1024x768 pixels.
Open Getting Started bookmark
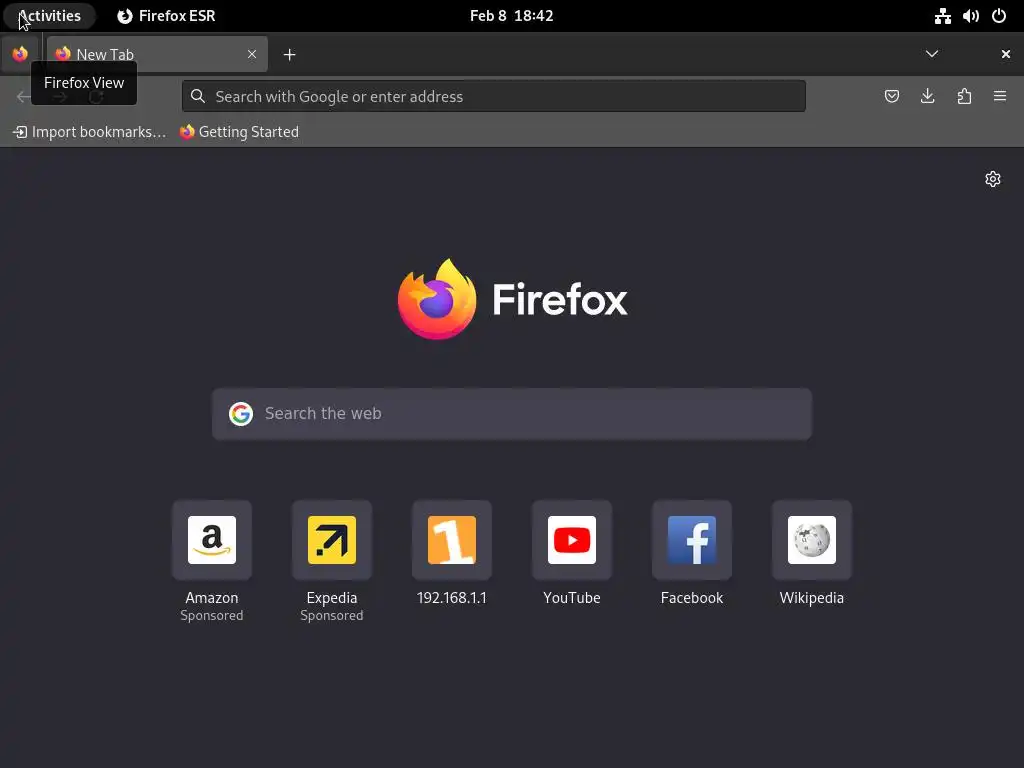pos(239,132)
